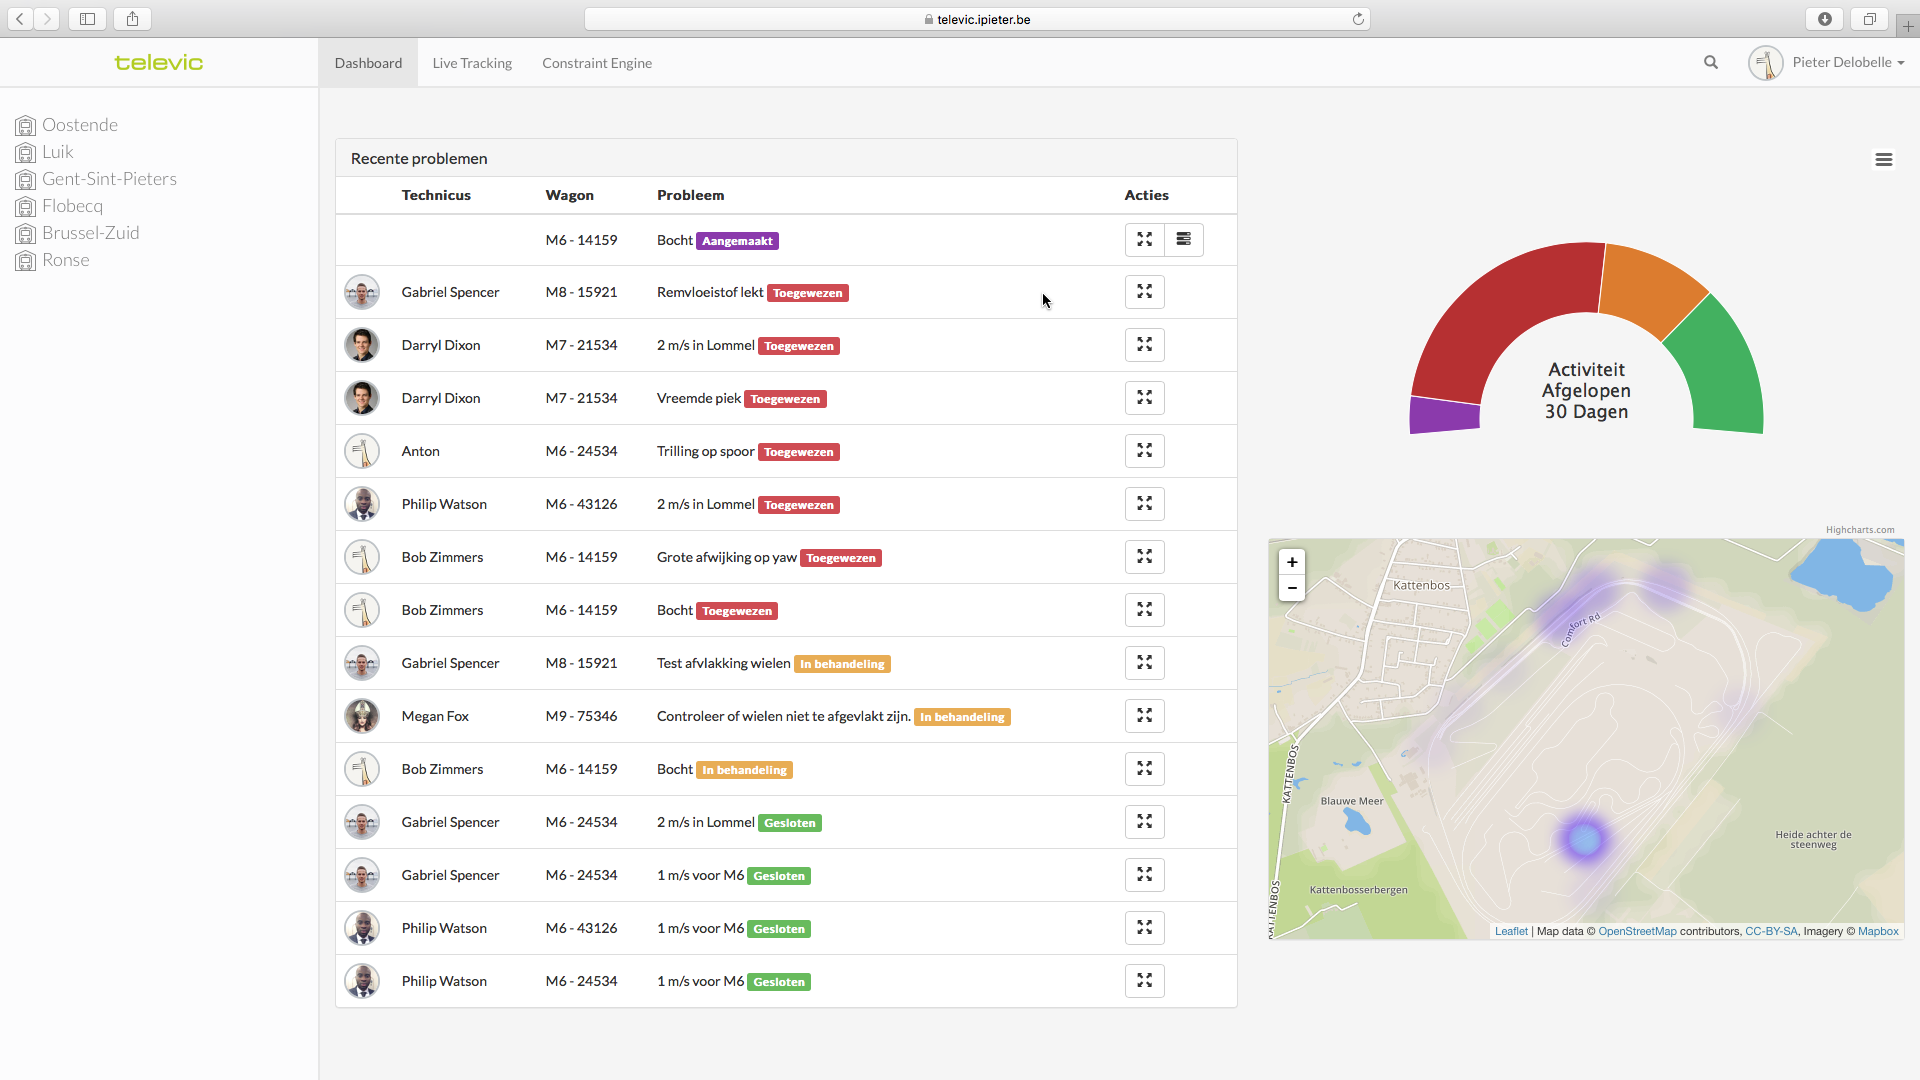This screenshot has width=1920, height=1080.
Task: Click the Safari share icon
Action: 132,19
